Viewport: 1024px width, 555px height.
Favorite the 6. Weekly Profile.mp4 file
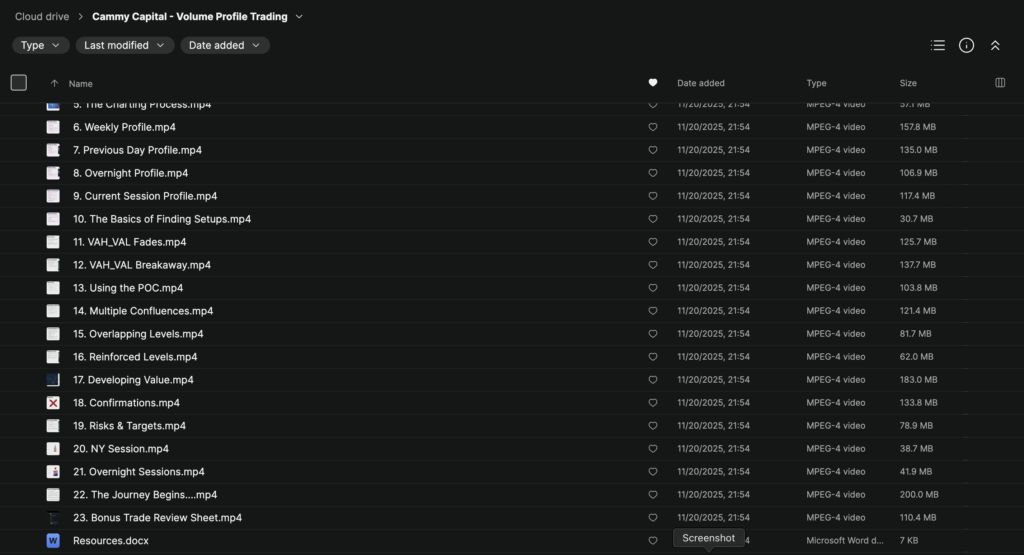click(653, 127)
